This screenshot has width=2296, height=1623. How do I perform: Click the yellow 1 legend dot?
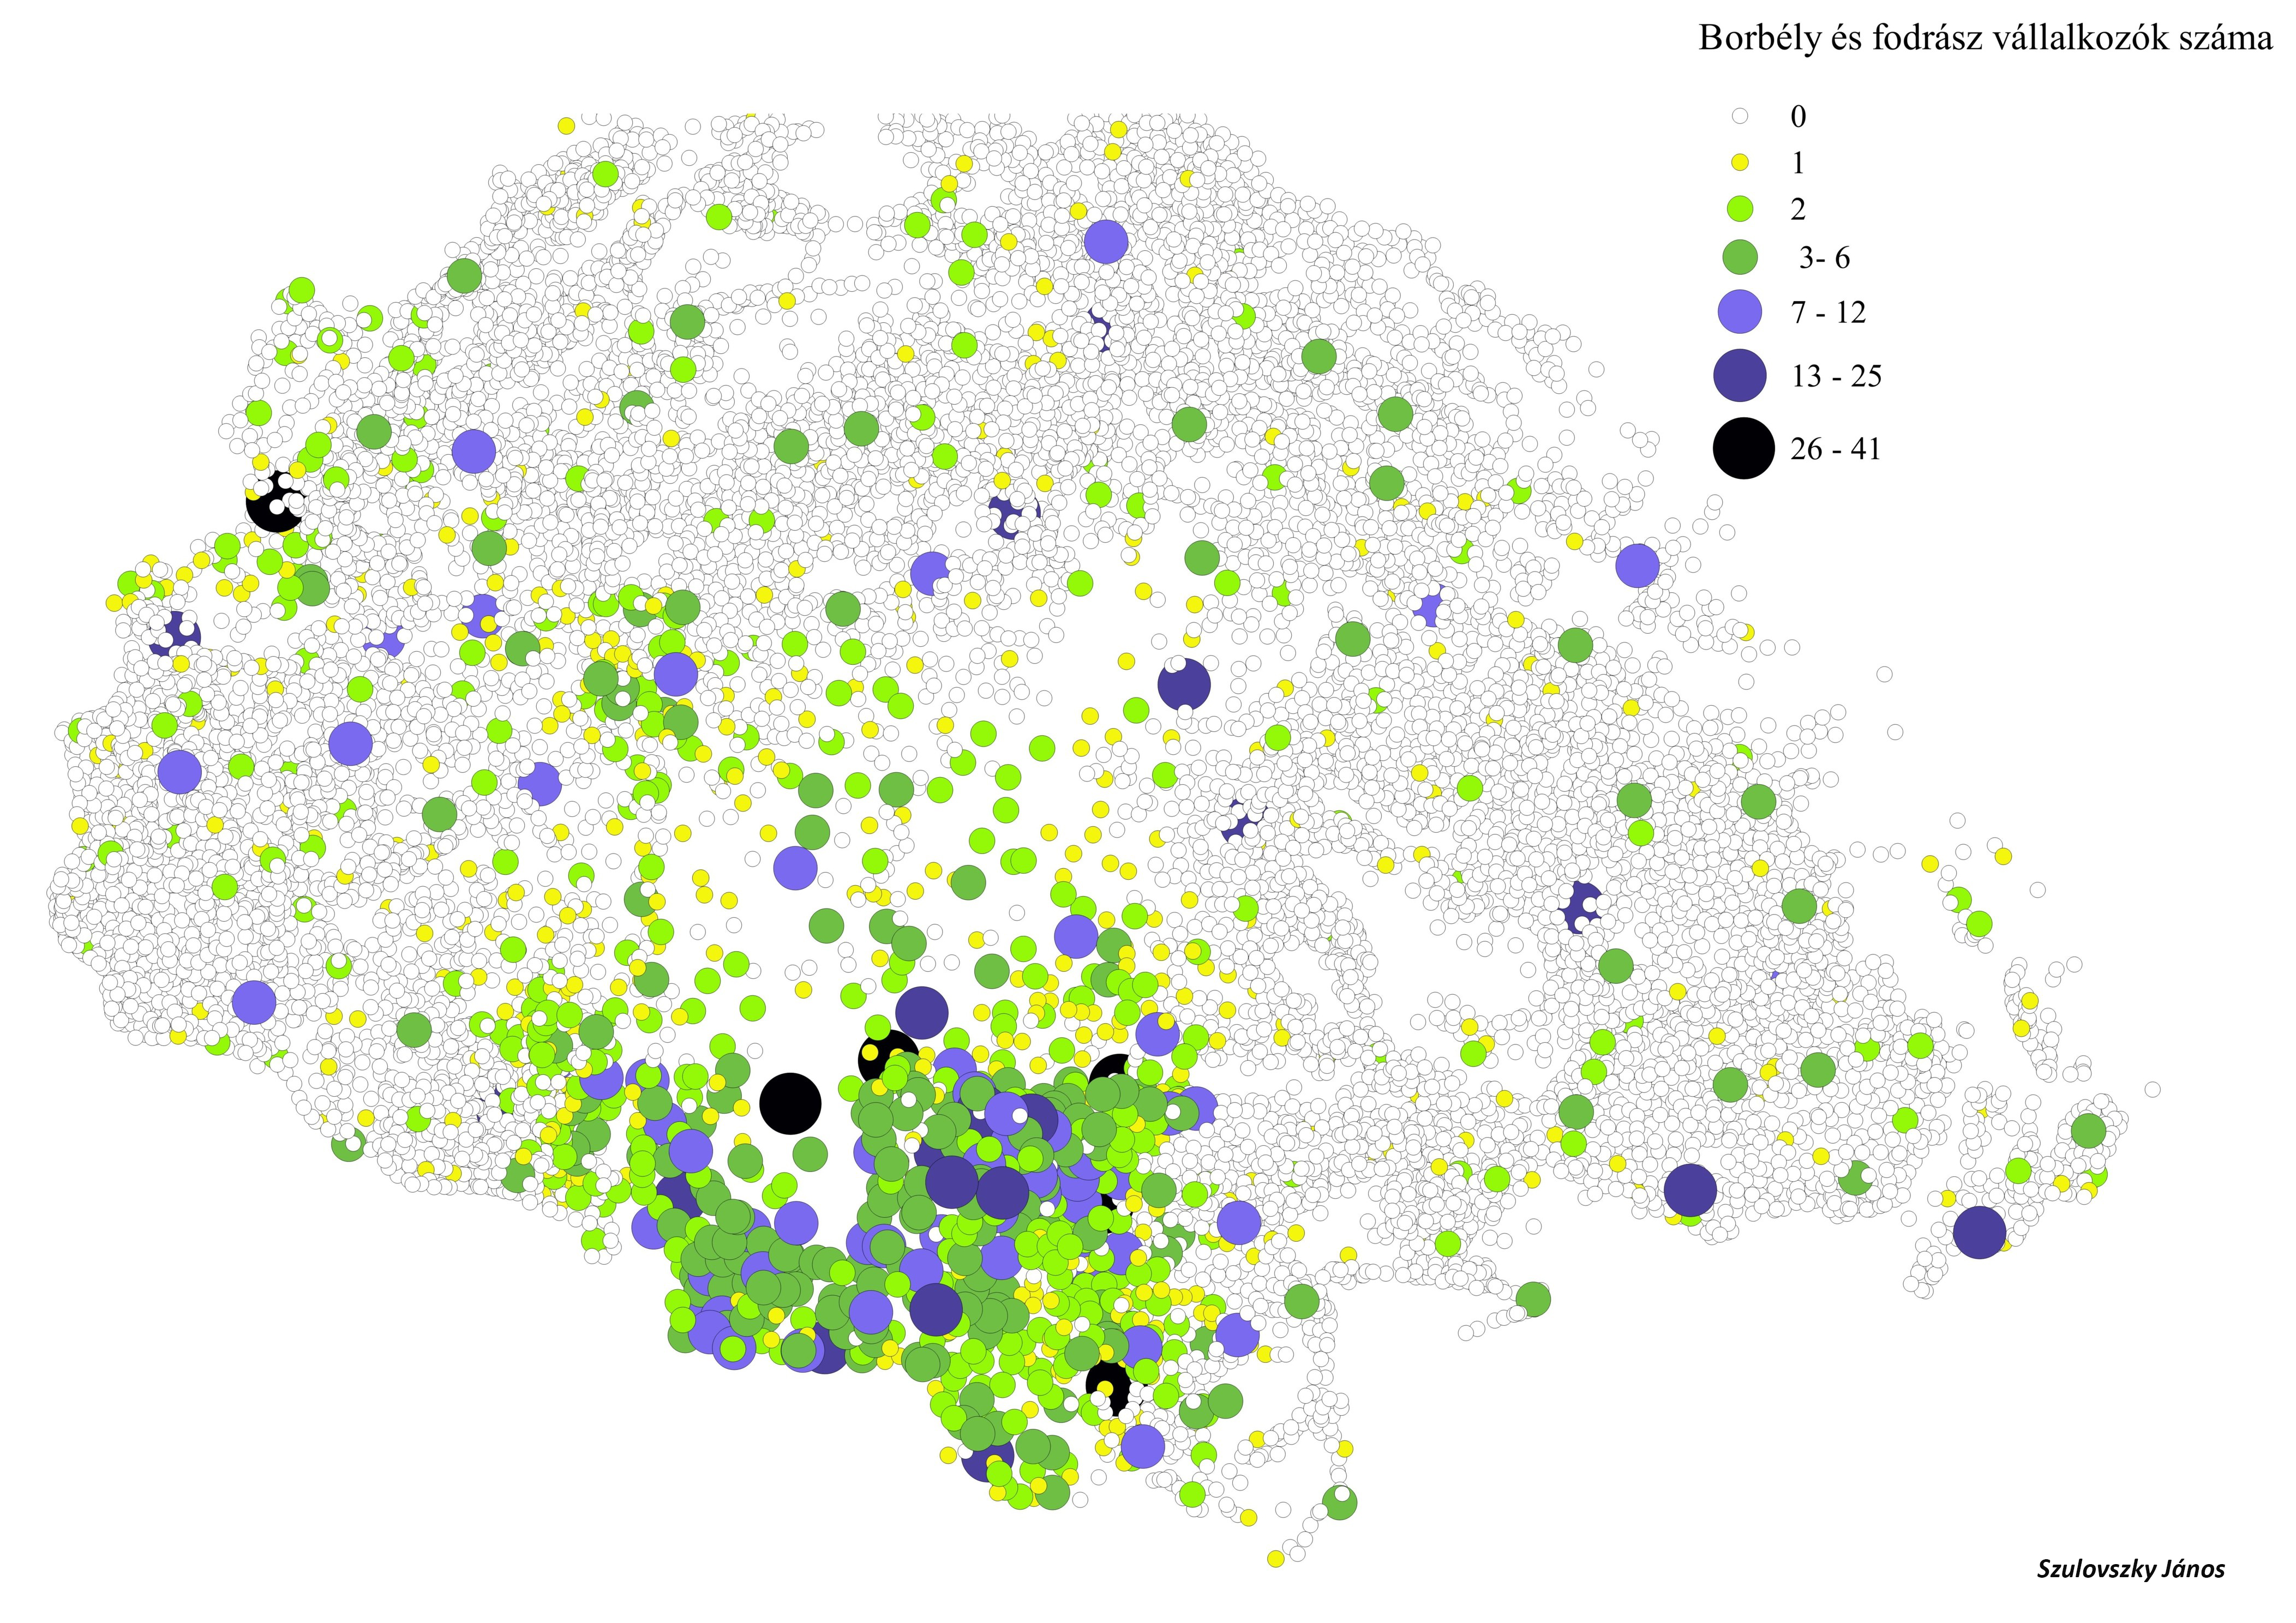click(x=1739, y=162)
